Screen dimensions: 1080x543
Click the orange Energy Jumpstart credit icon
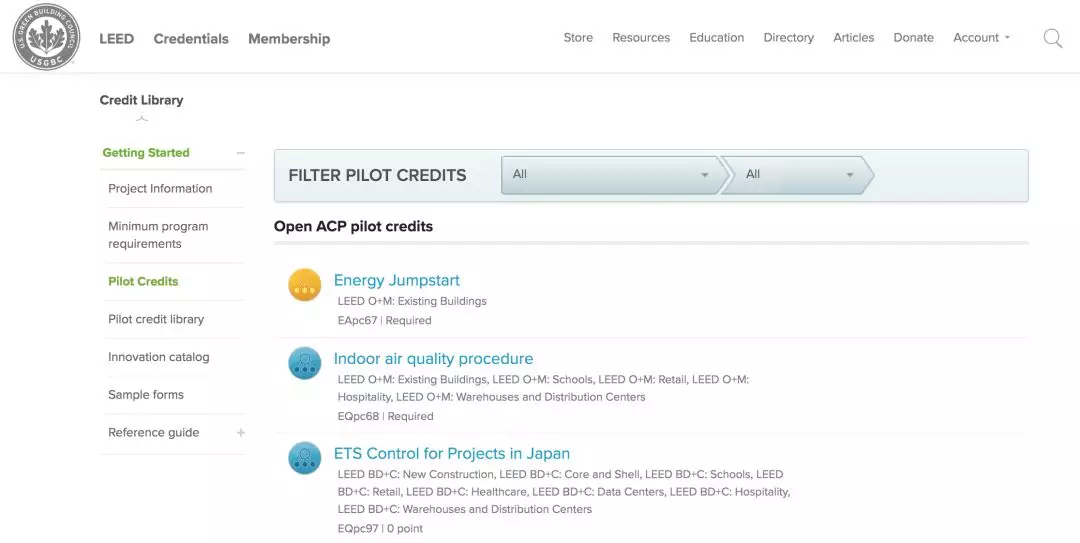[305, 285]
